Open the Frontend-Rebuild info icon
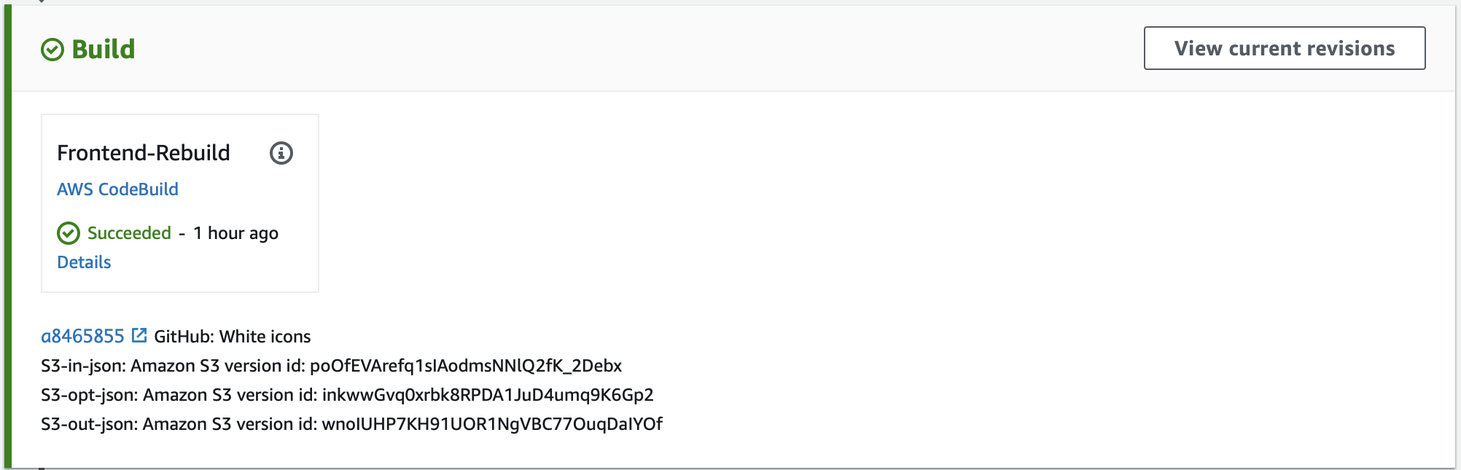1461x470 pixels. click(281, 153)
